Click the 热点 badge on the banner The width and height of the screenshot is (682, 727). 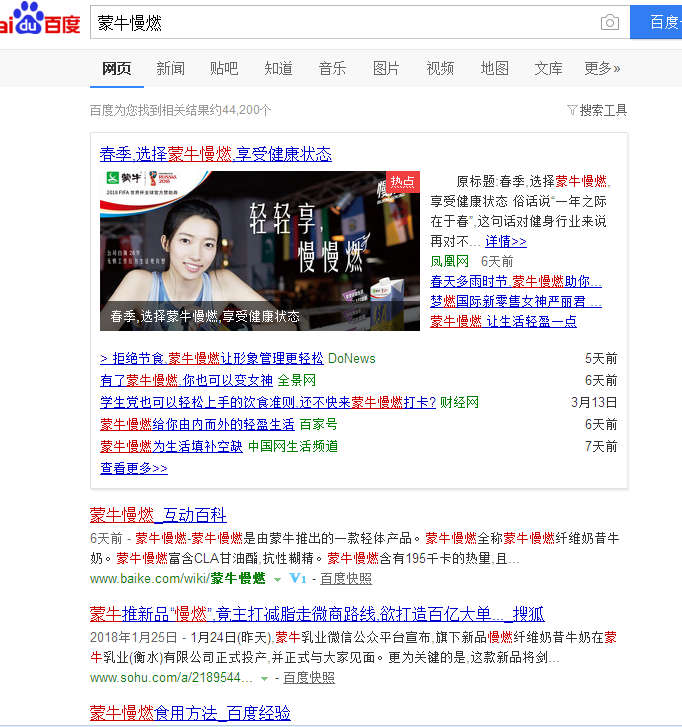tap(402, 182)
